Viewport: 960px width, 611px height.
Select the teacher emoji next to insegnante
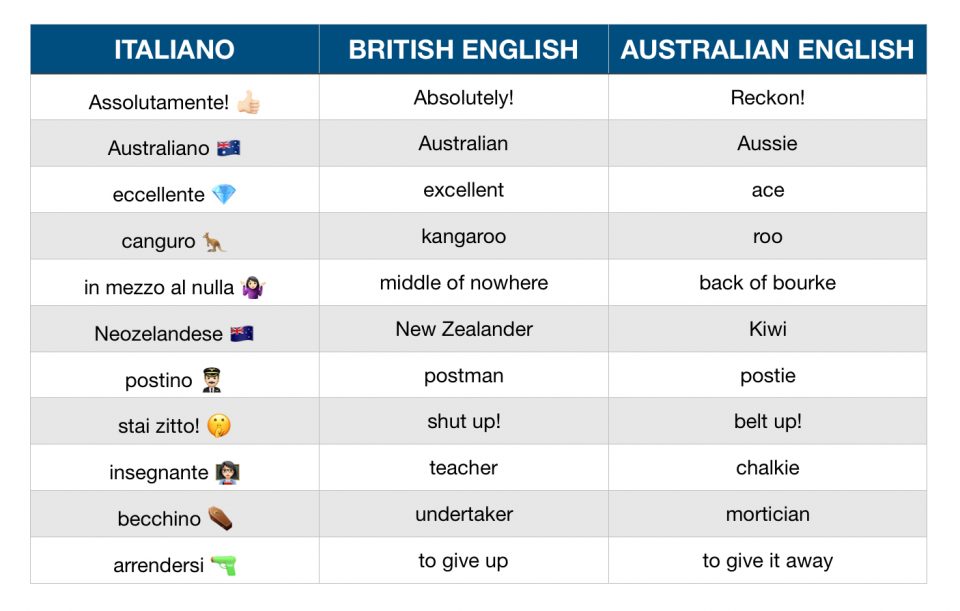pos(227,473)
